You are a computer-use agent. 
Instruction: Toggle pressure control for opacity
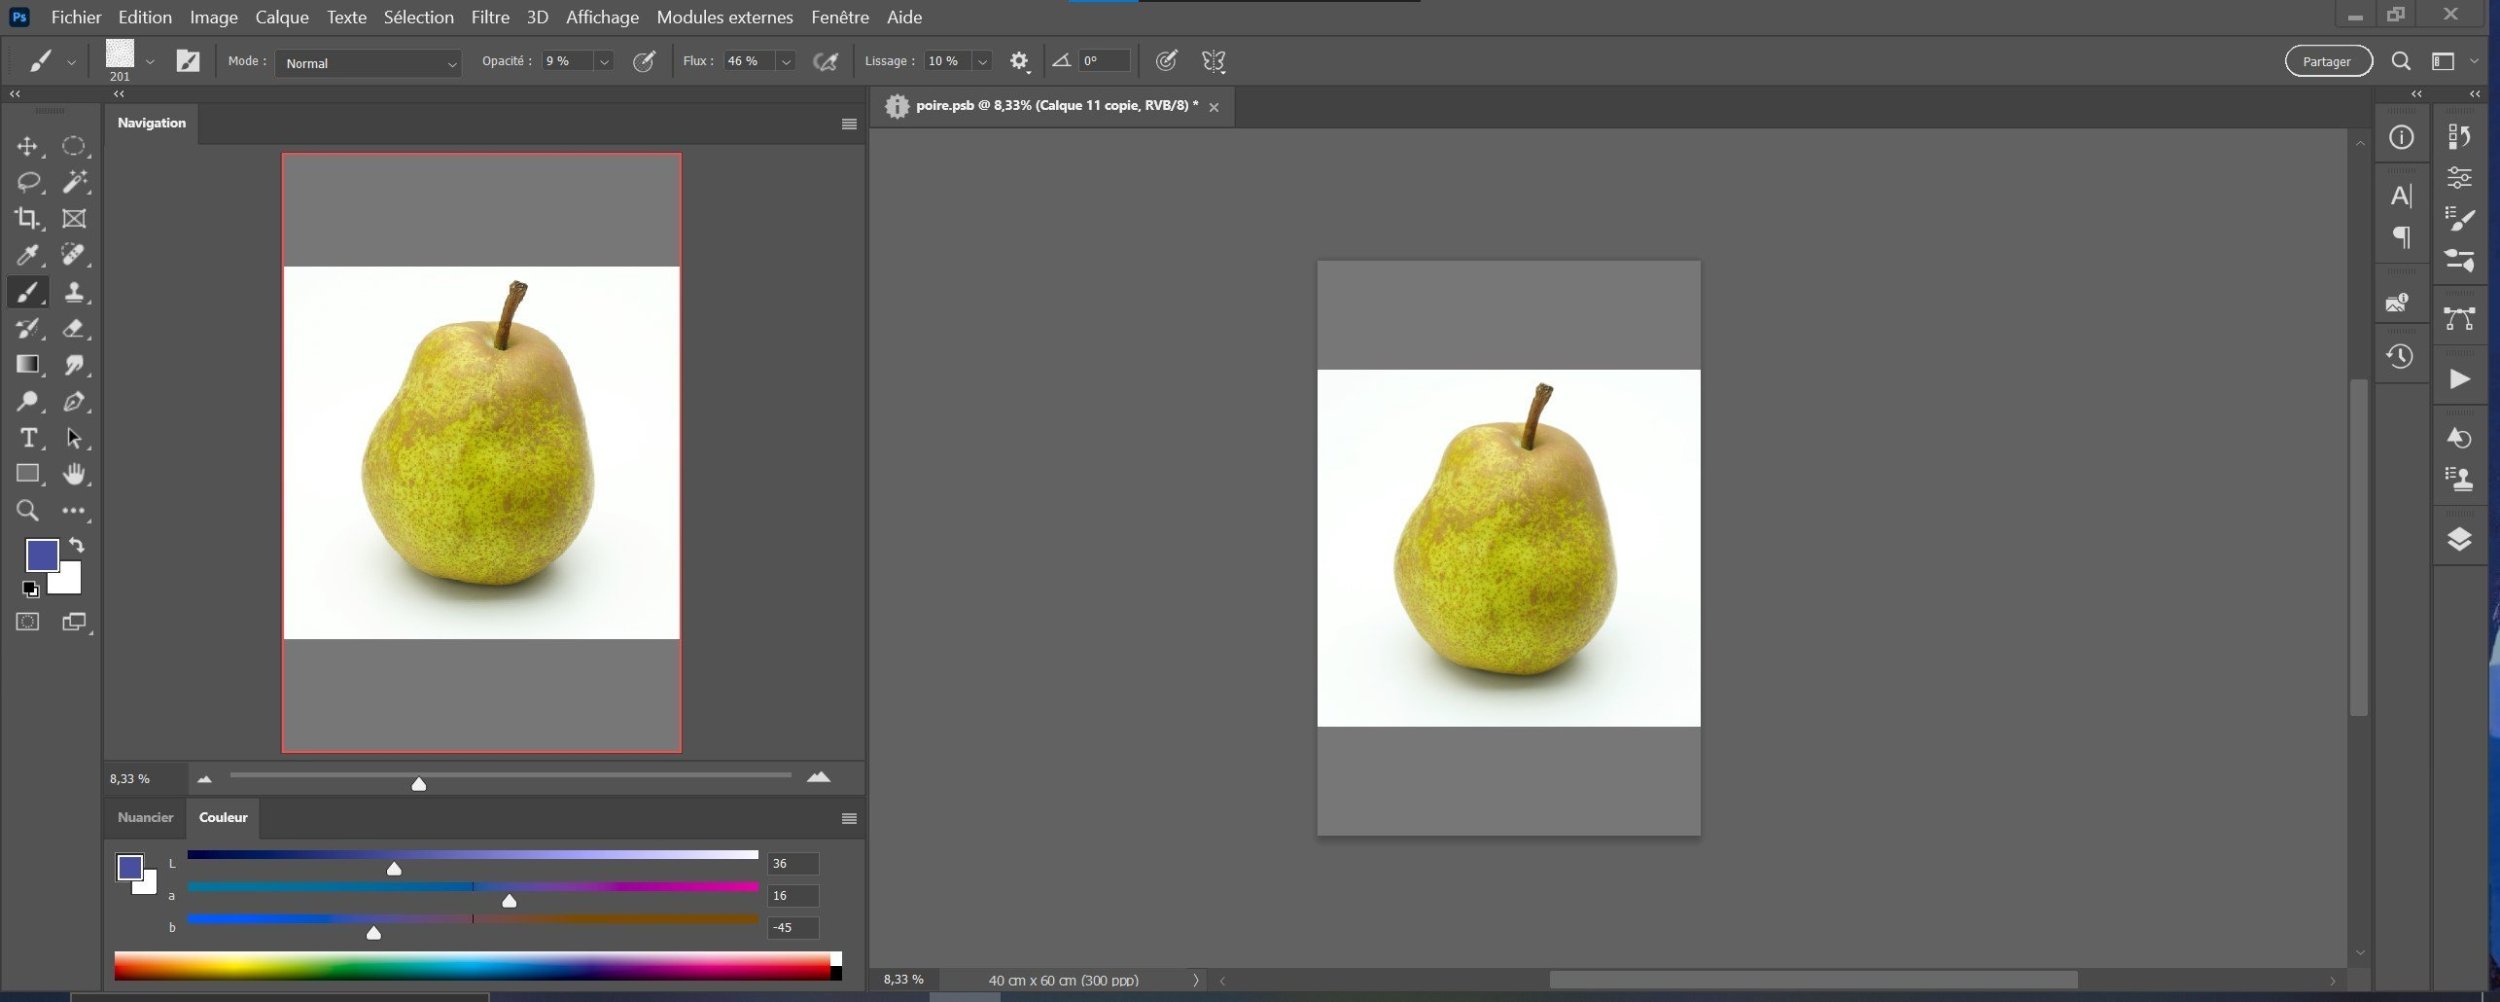pyautogui.click(x=644, y=62)
